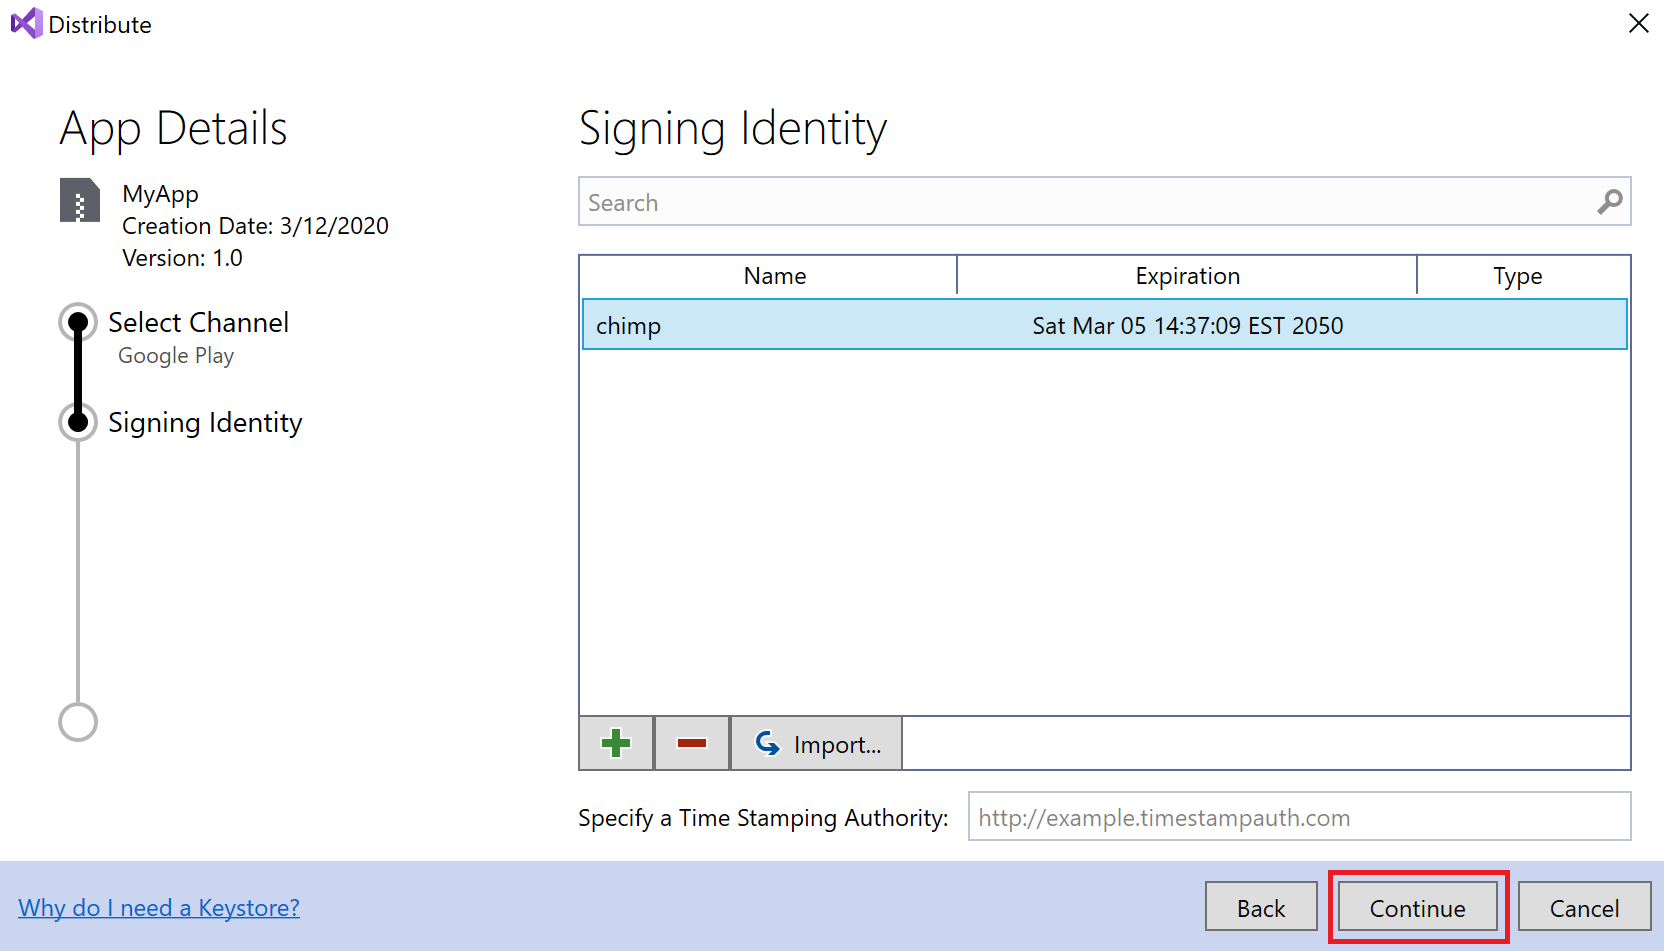Click the green plus add keystore icon

coord(616,743)
